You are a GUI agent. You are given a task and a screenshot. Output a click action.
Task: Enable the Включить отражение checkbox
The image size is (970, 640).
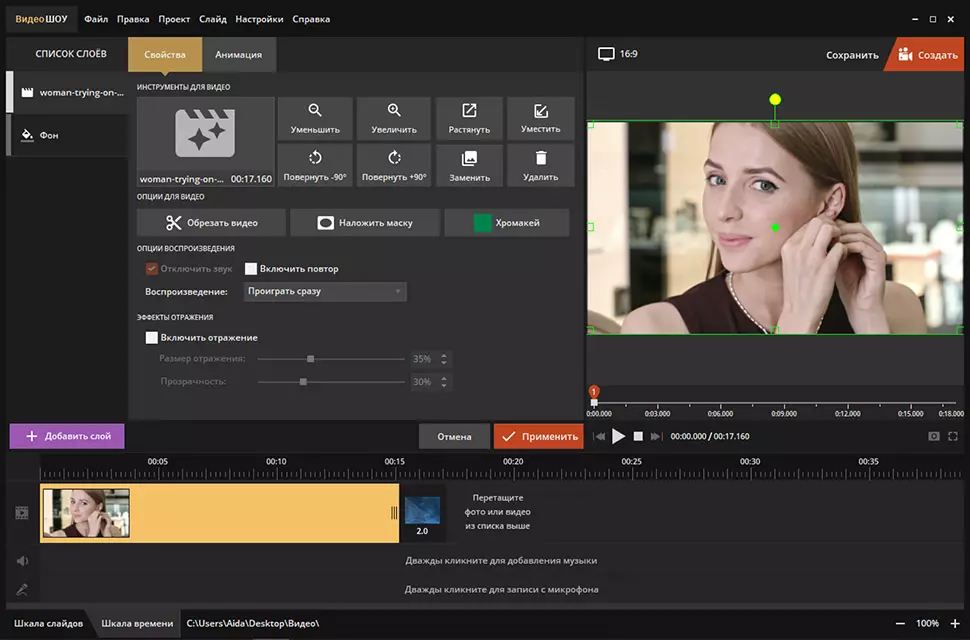point(152,338)
